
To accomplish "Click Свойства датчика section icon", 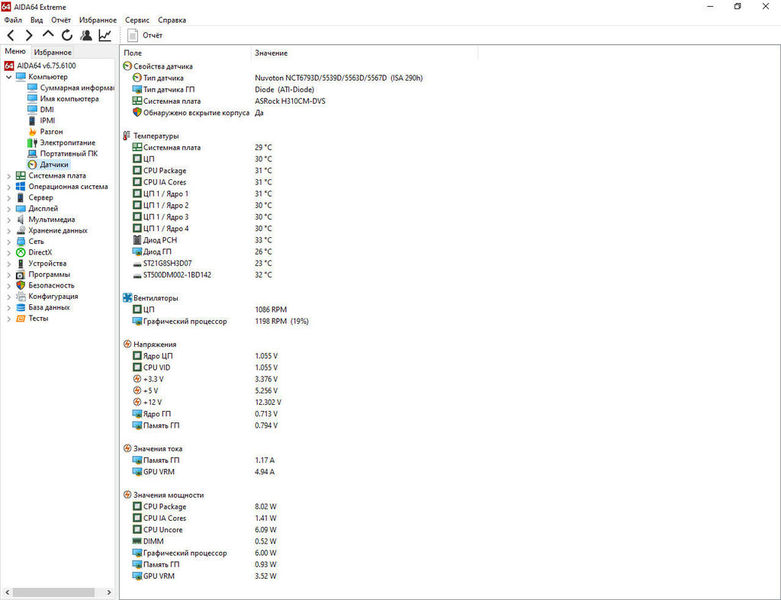I will point(128,66).
